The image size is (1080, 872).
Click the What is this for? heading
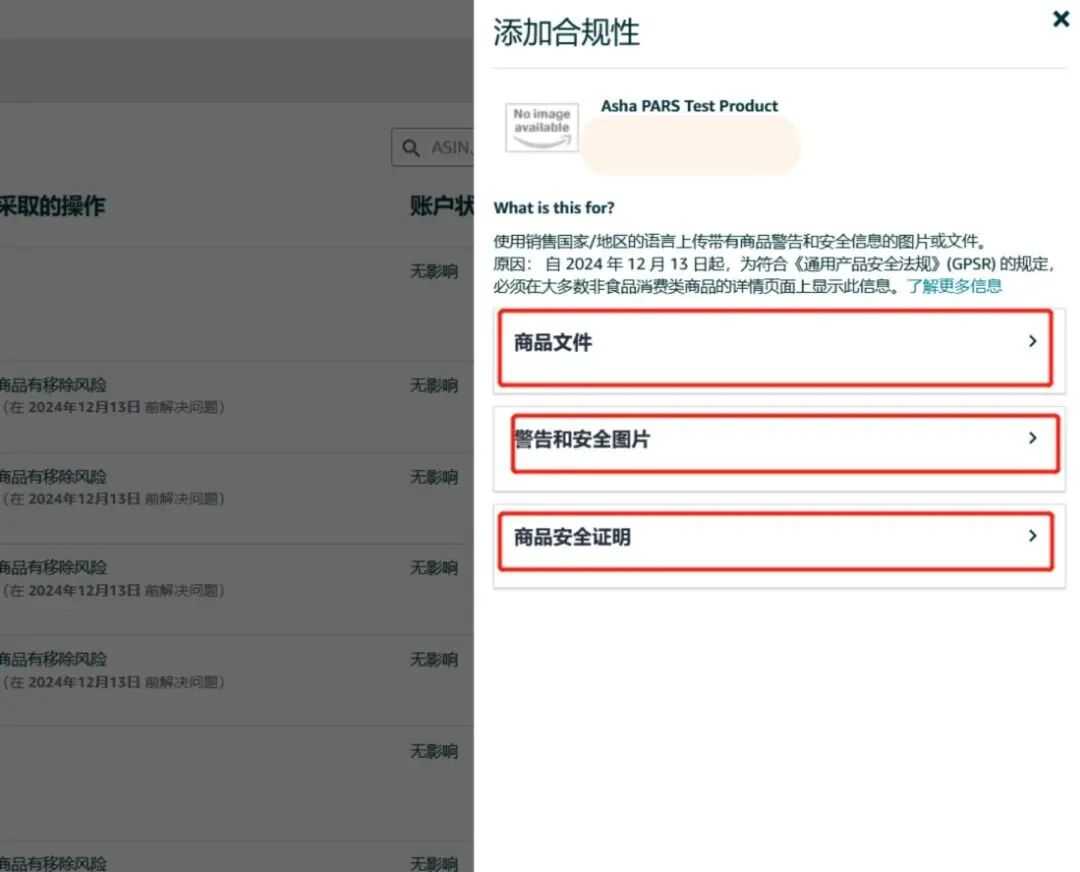point(554,207)
